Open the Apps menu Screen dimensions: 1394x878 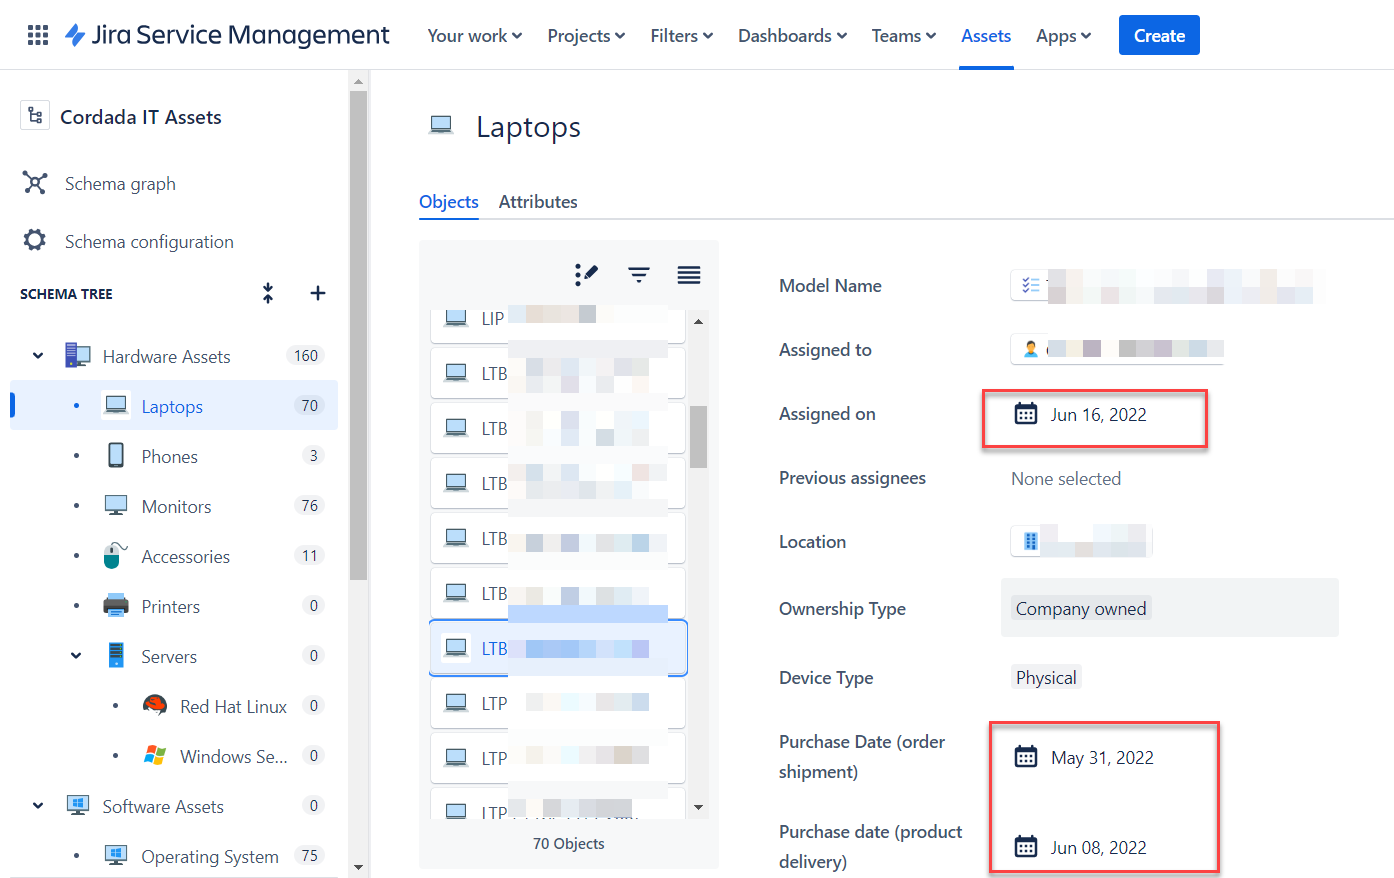pos(1062,35)
